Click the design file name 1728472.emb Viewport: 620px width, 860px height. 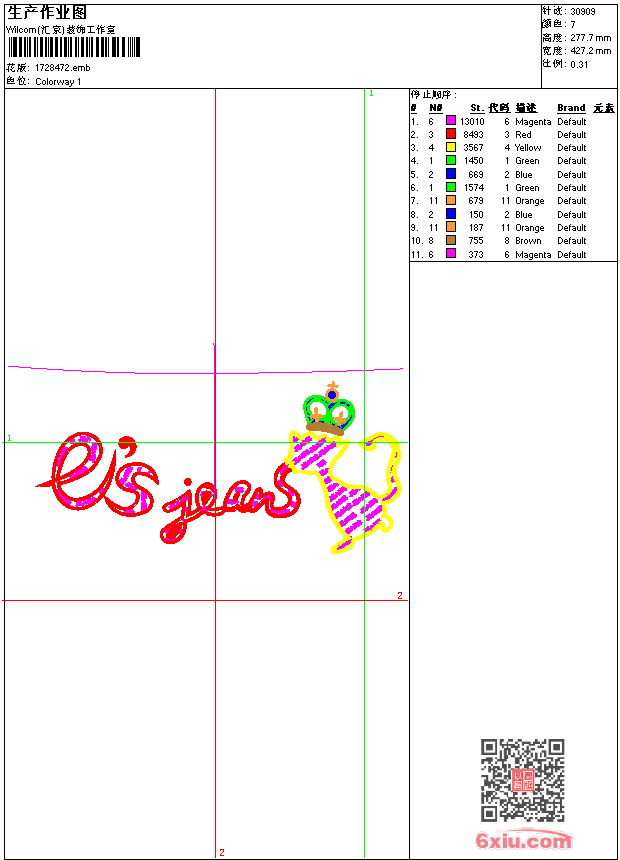tap(63, 67)
